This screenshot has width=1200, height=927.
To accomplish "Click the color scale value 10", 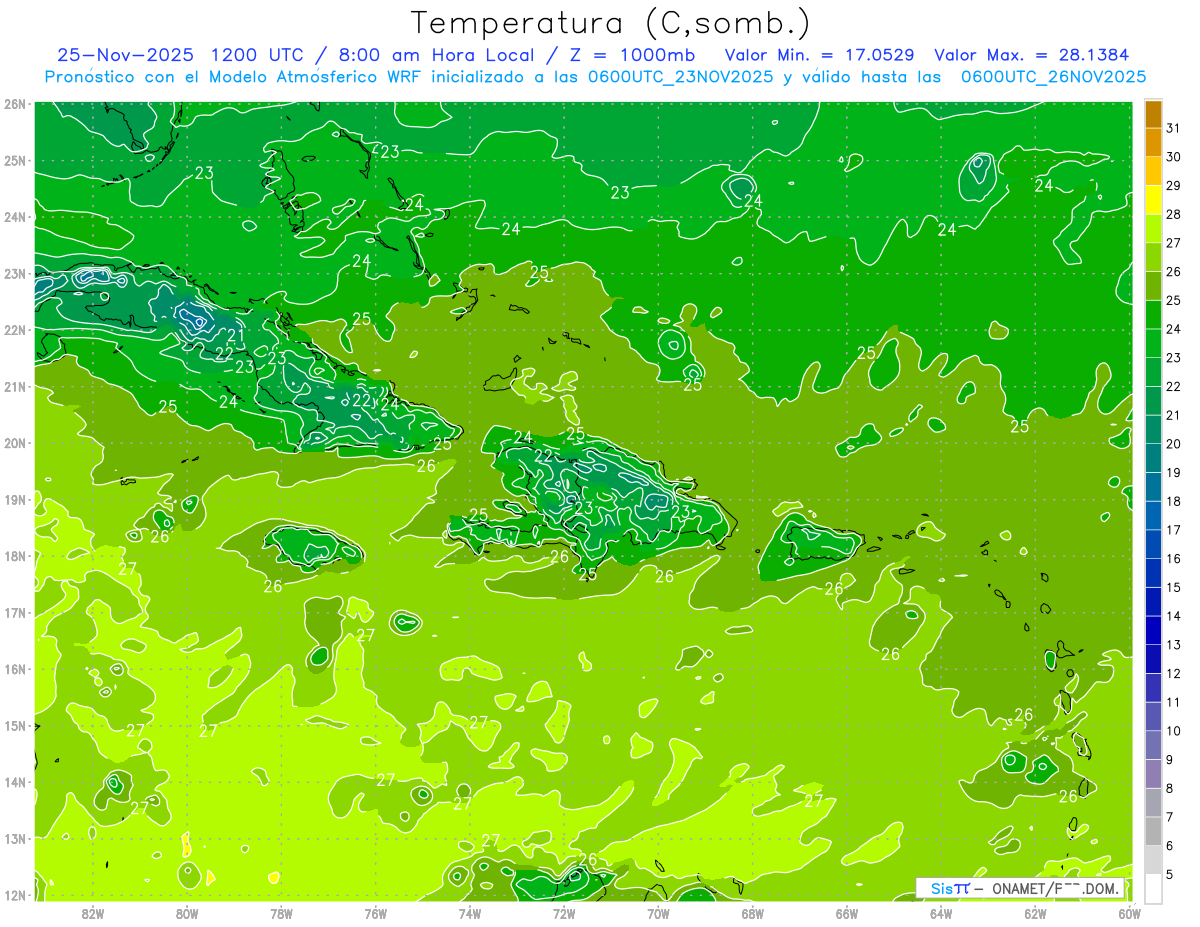I will coord(1174,731).
